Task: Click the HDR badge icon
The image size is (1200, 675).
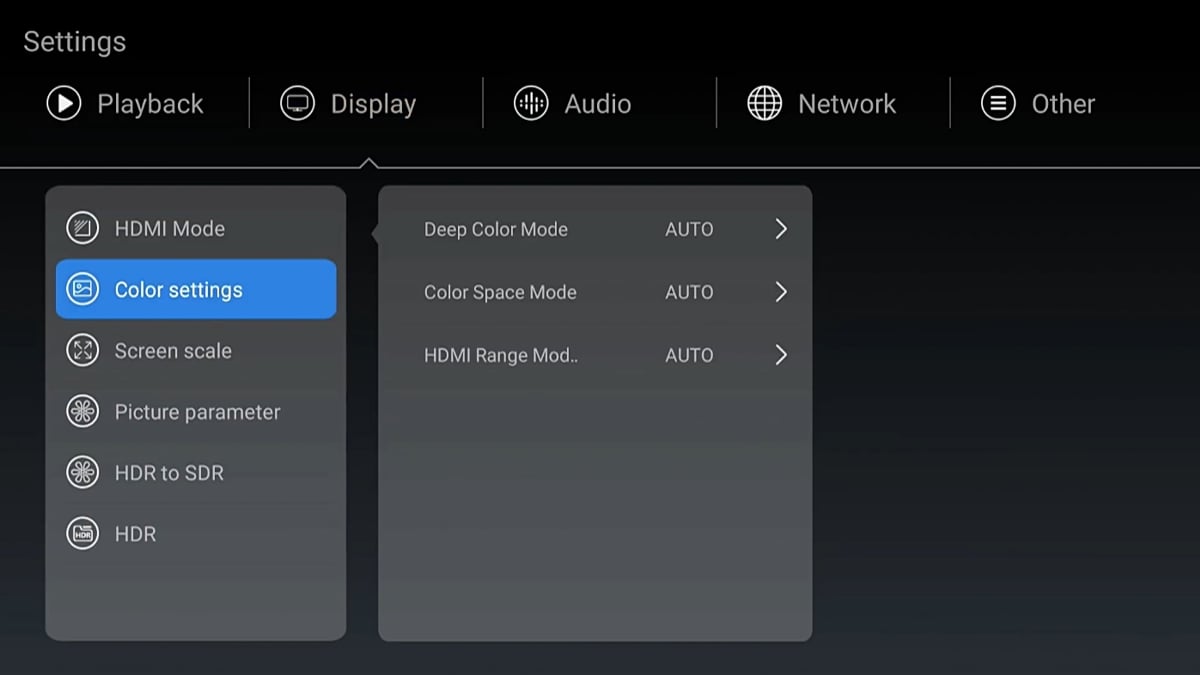Action: [82, 534]
